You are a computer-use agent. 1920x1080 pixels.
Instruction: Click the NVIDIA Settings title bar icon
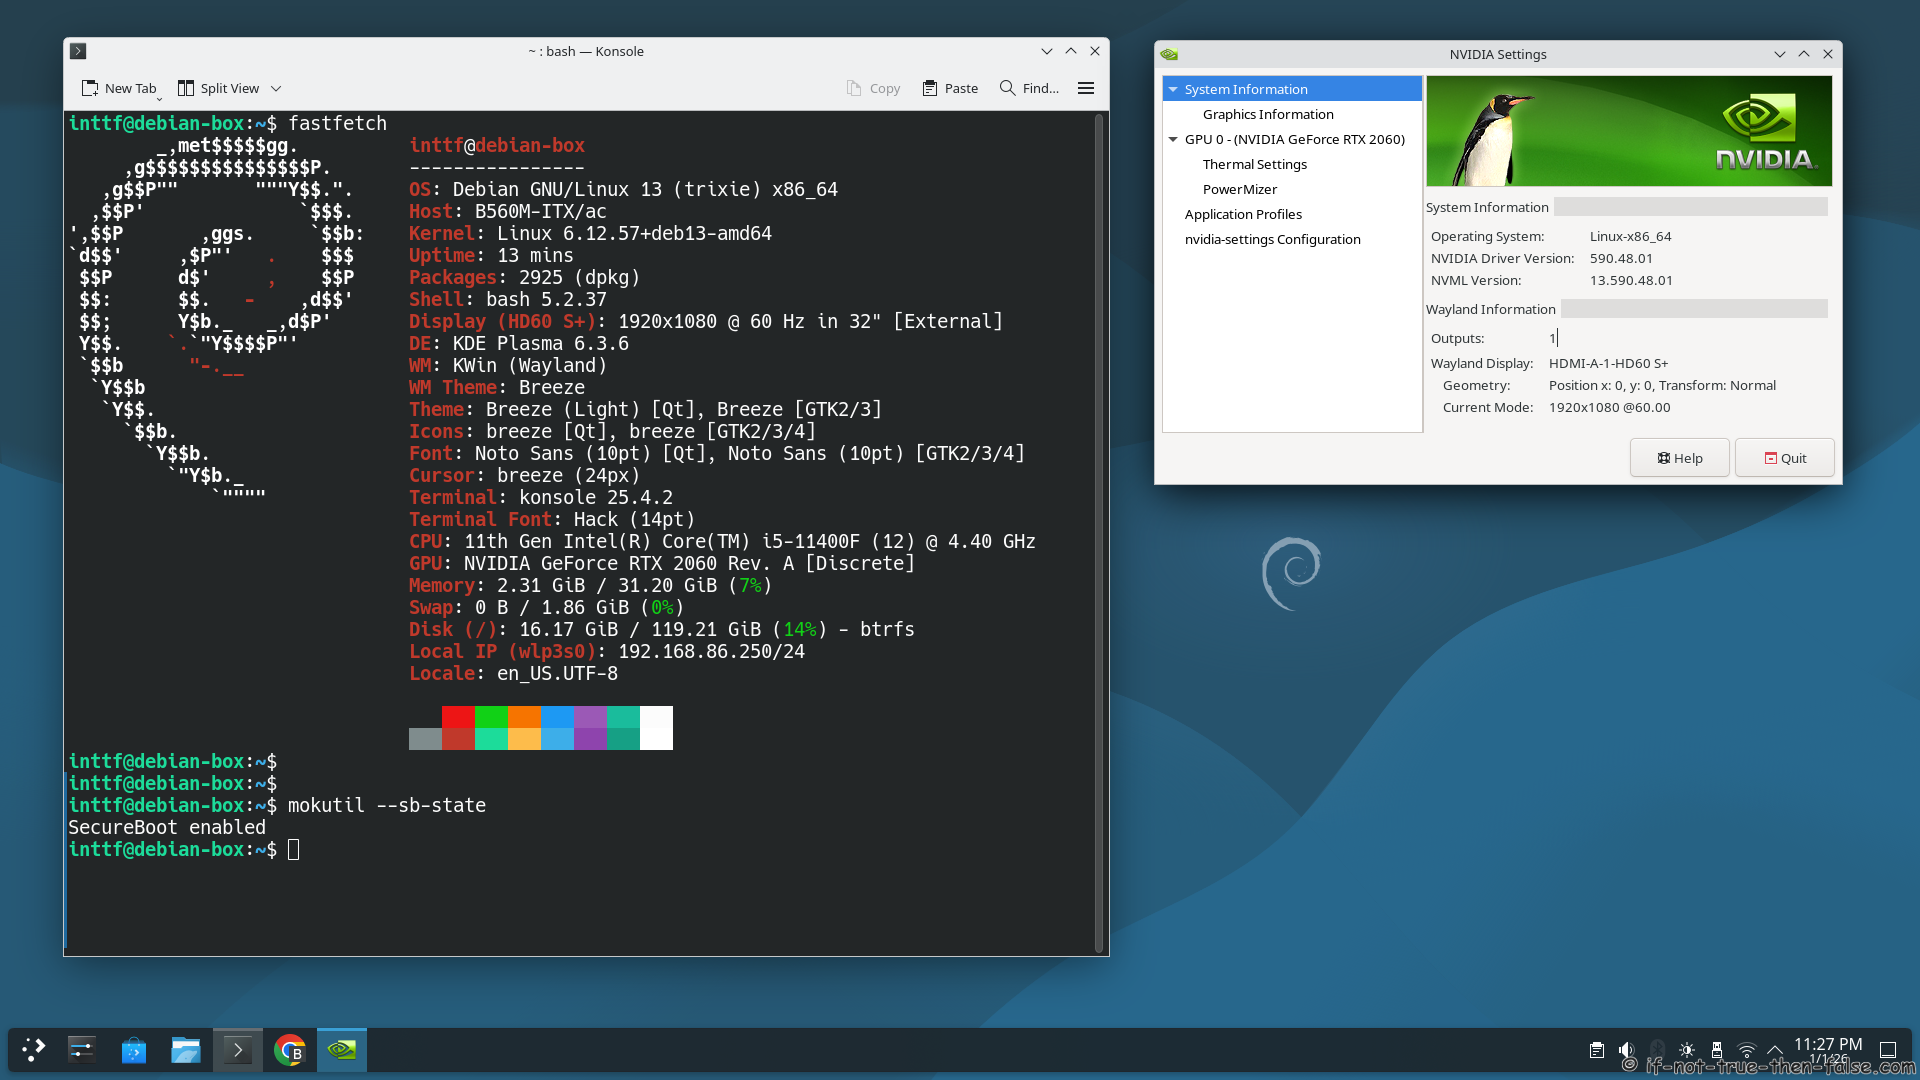(x=1169, y=54)
